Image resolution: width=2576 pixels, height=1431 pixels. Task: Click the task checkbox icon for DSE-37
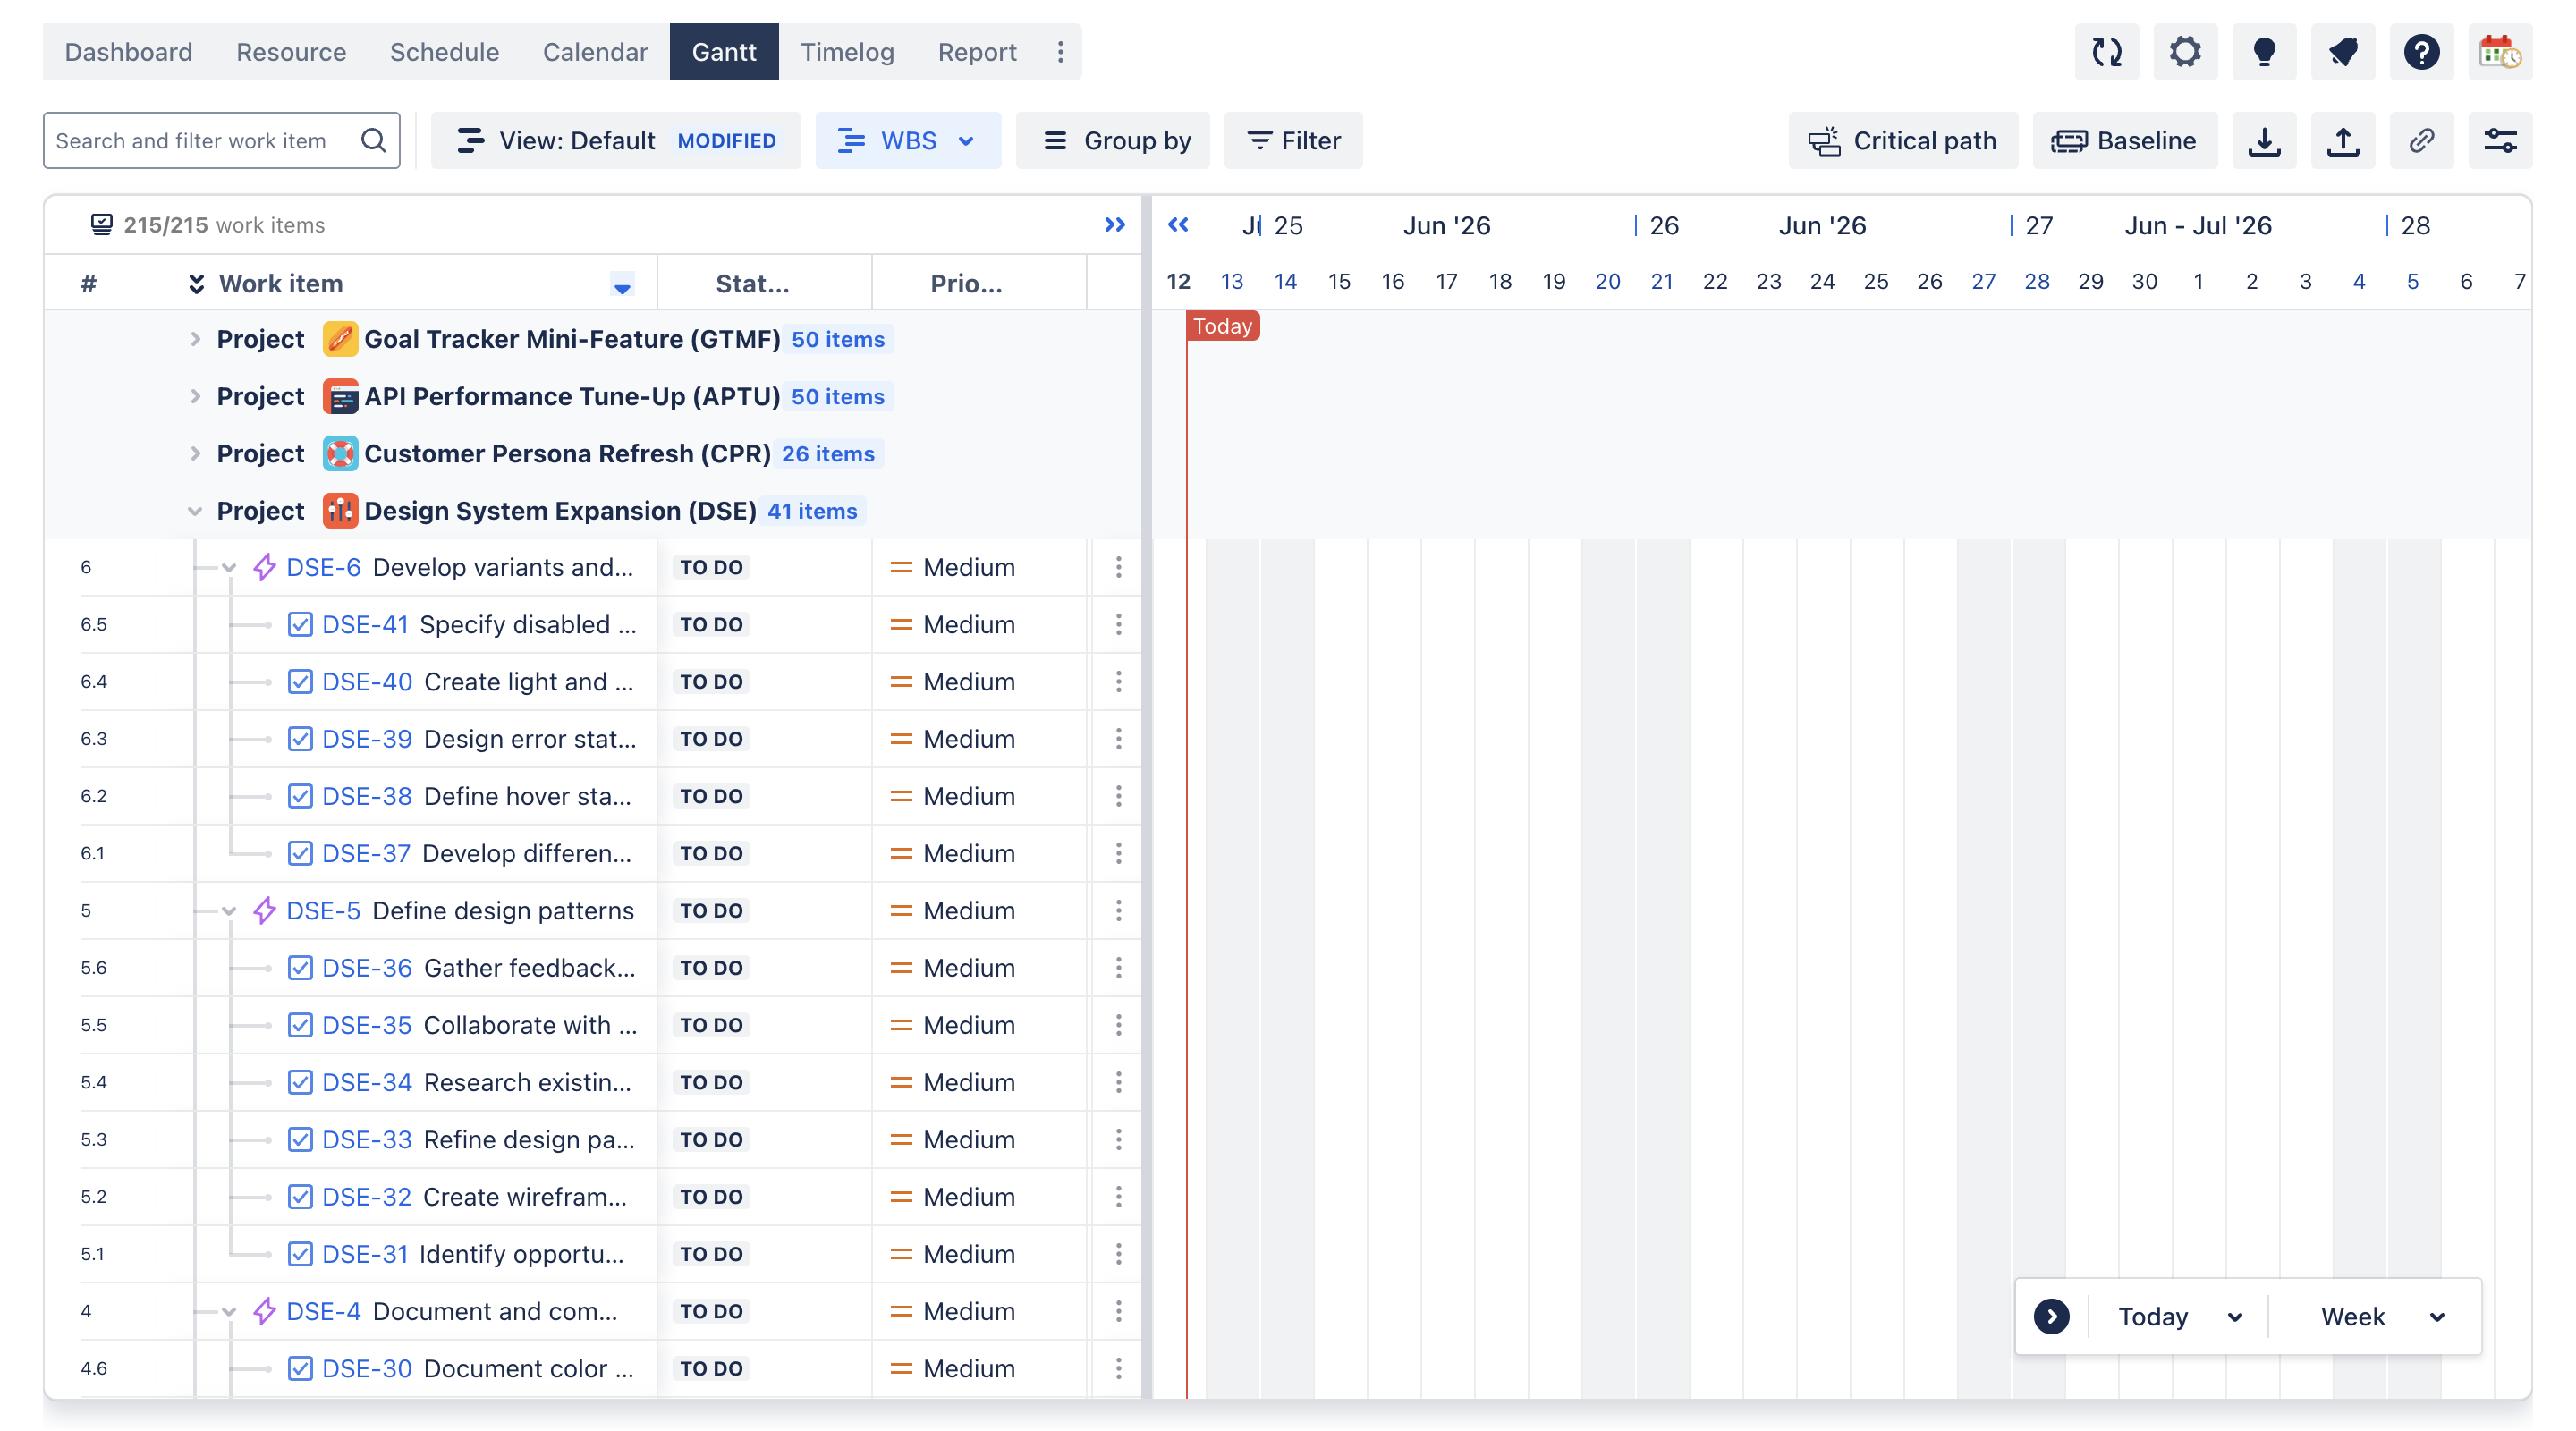click(300, 853)
